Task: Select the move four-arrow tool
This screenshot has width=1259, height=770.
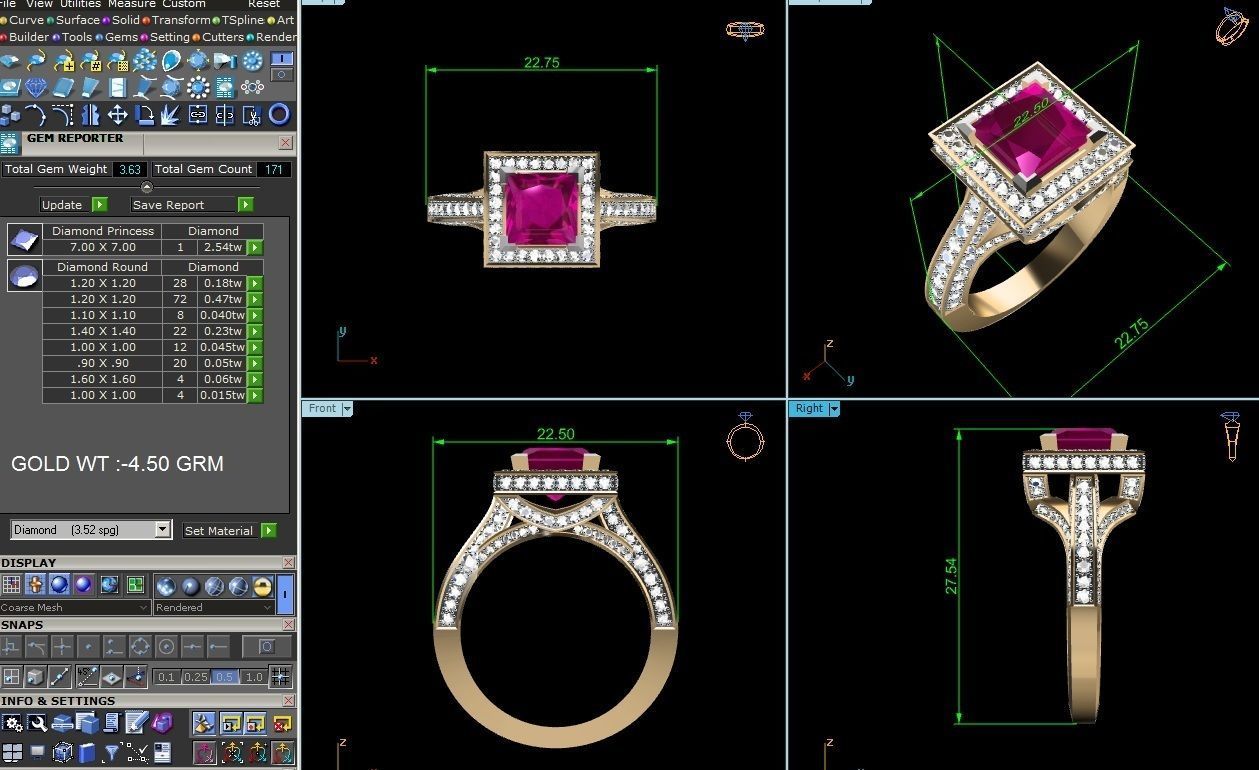Action: coord(117,115)
